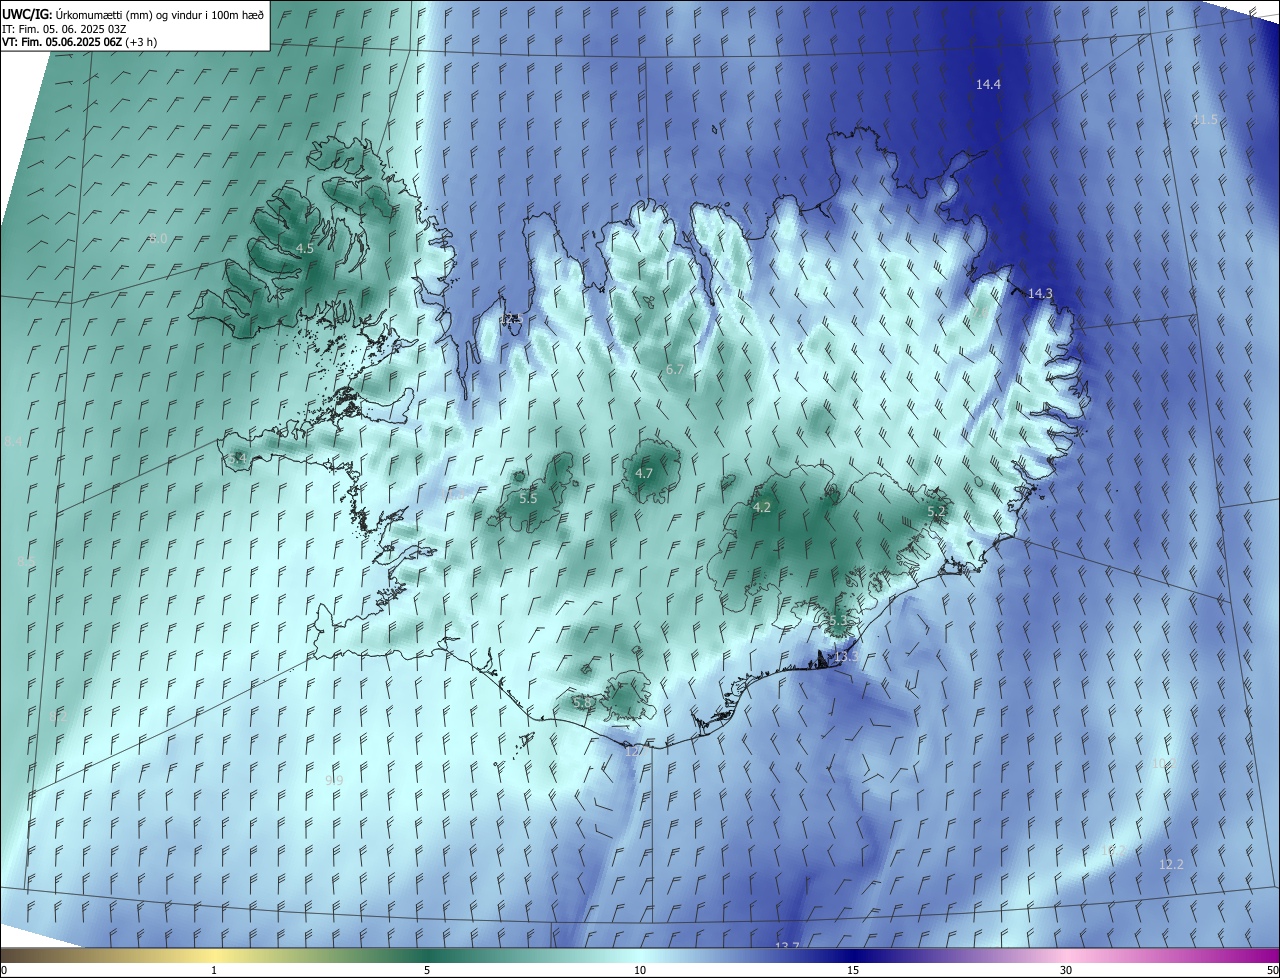The image size is (1280, 978).
Task: Click the 12.2 value label
Action: pos(1171,864)
